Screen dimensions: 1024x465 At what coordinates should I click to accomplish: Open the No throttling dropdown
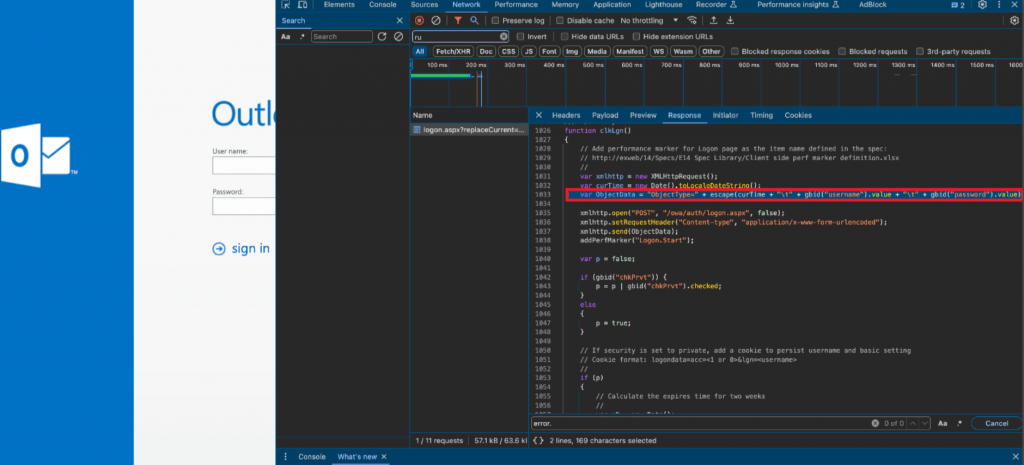tap(649, 21)
